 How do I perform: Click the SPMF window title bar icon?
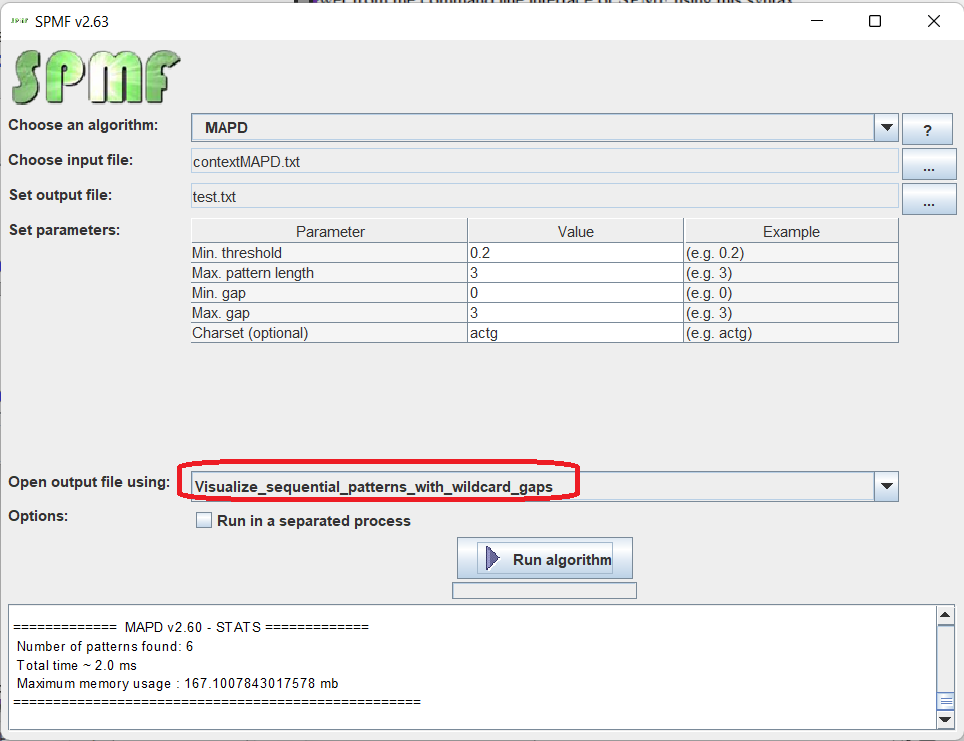click(x=21, y=21)
